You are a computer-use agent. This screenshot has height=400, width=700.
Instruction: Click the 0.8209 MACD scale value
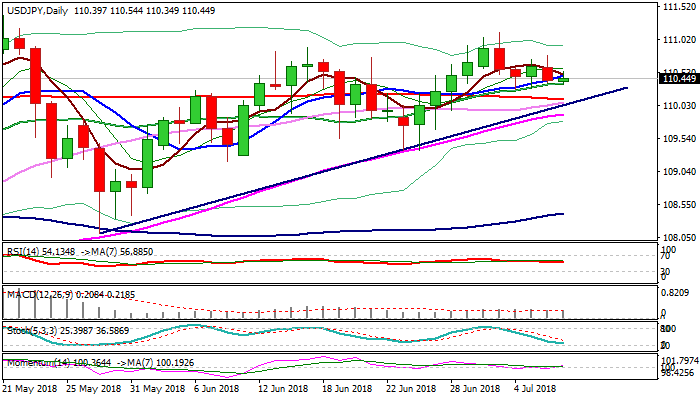[679, 293]
